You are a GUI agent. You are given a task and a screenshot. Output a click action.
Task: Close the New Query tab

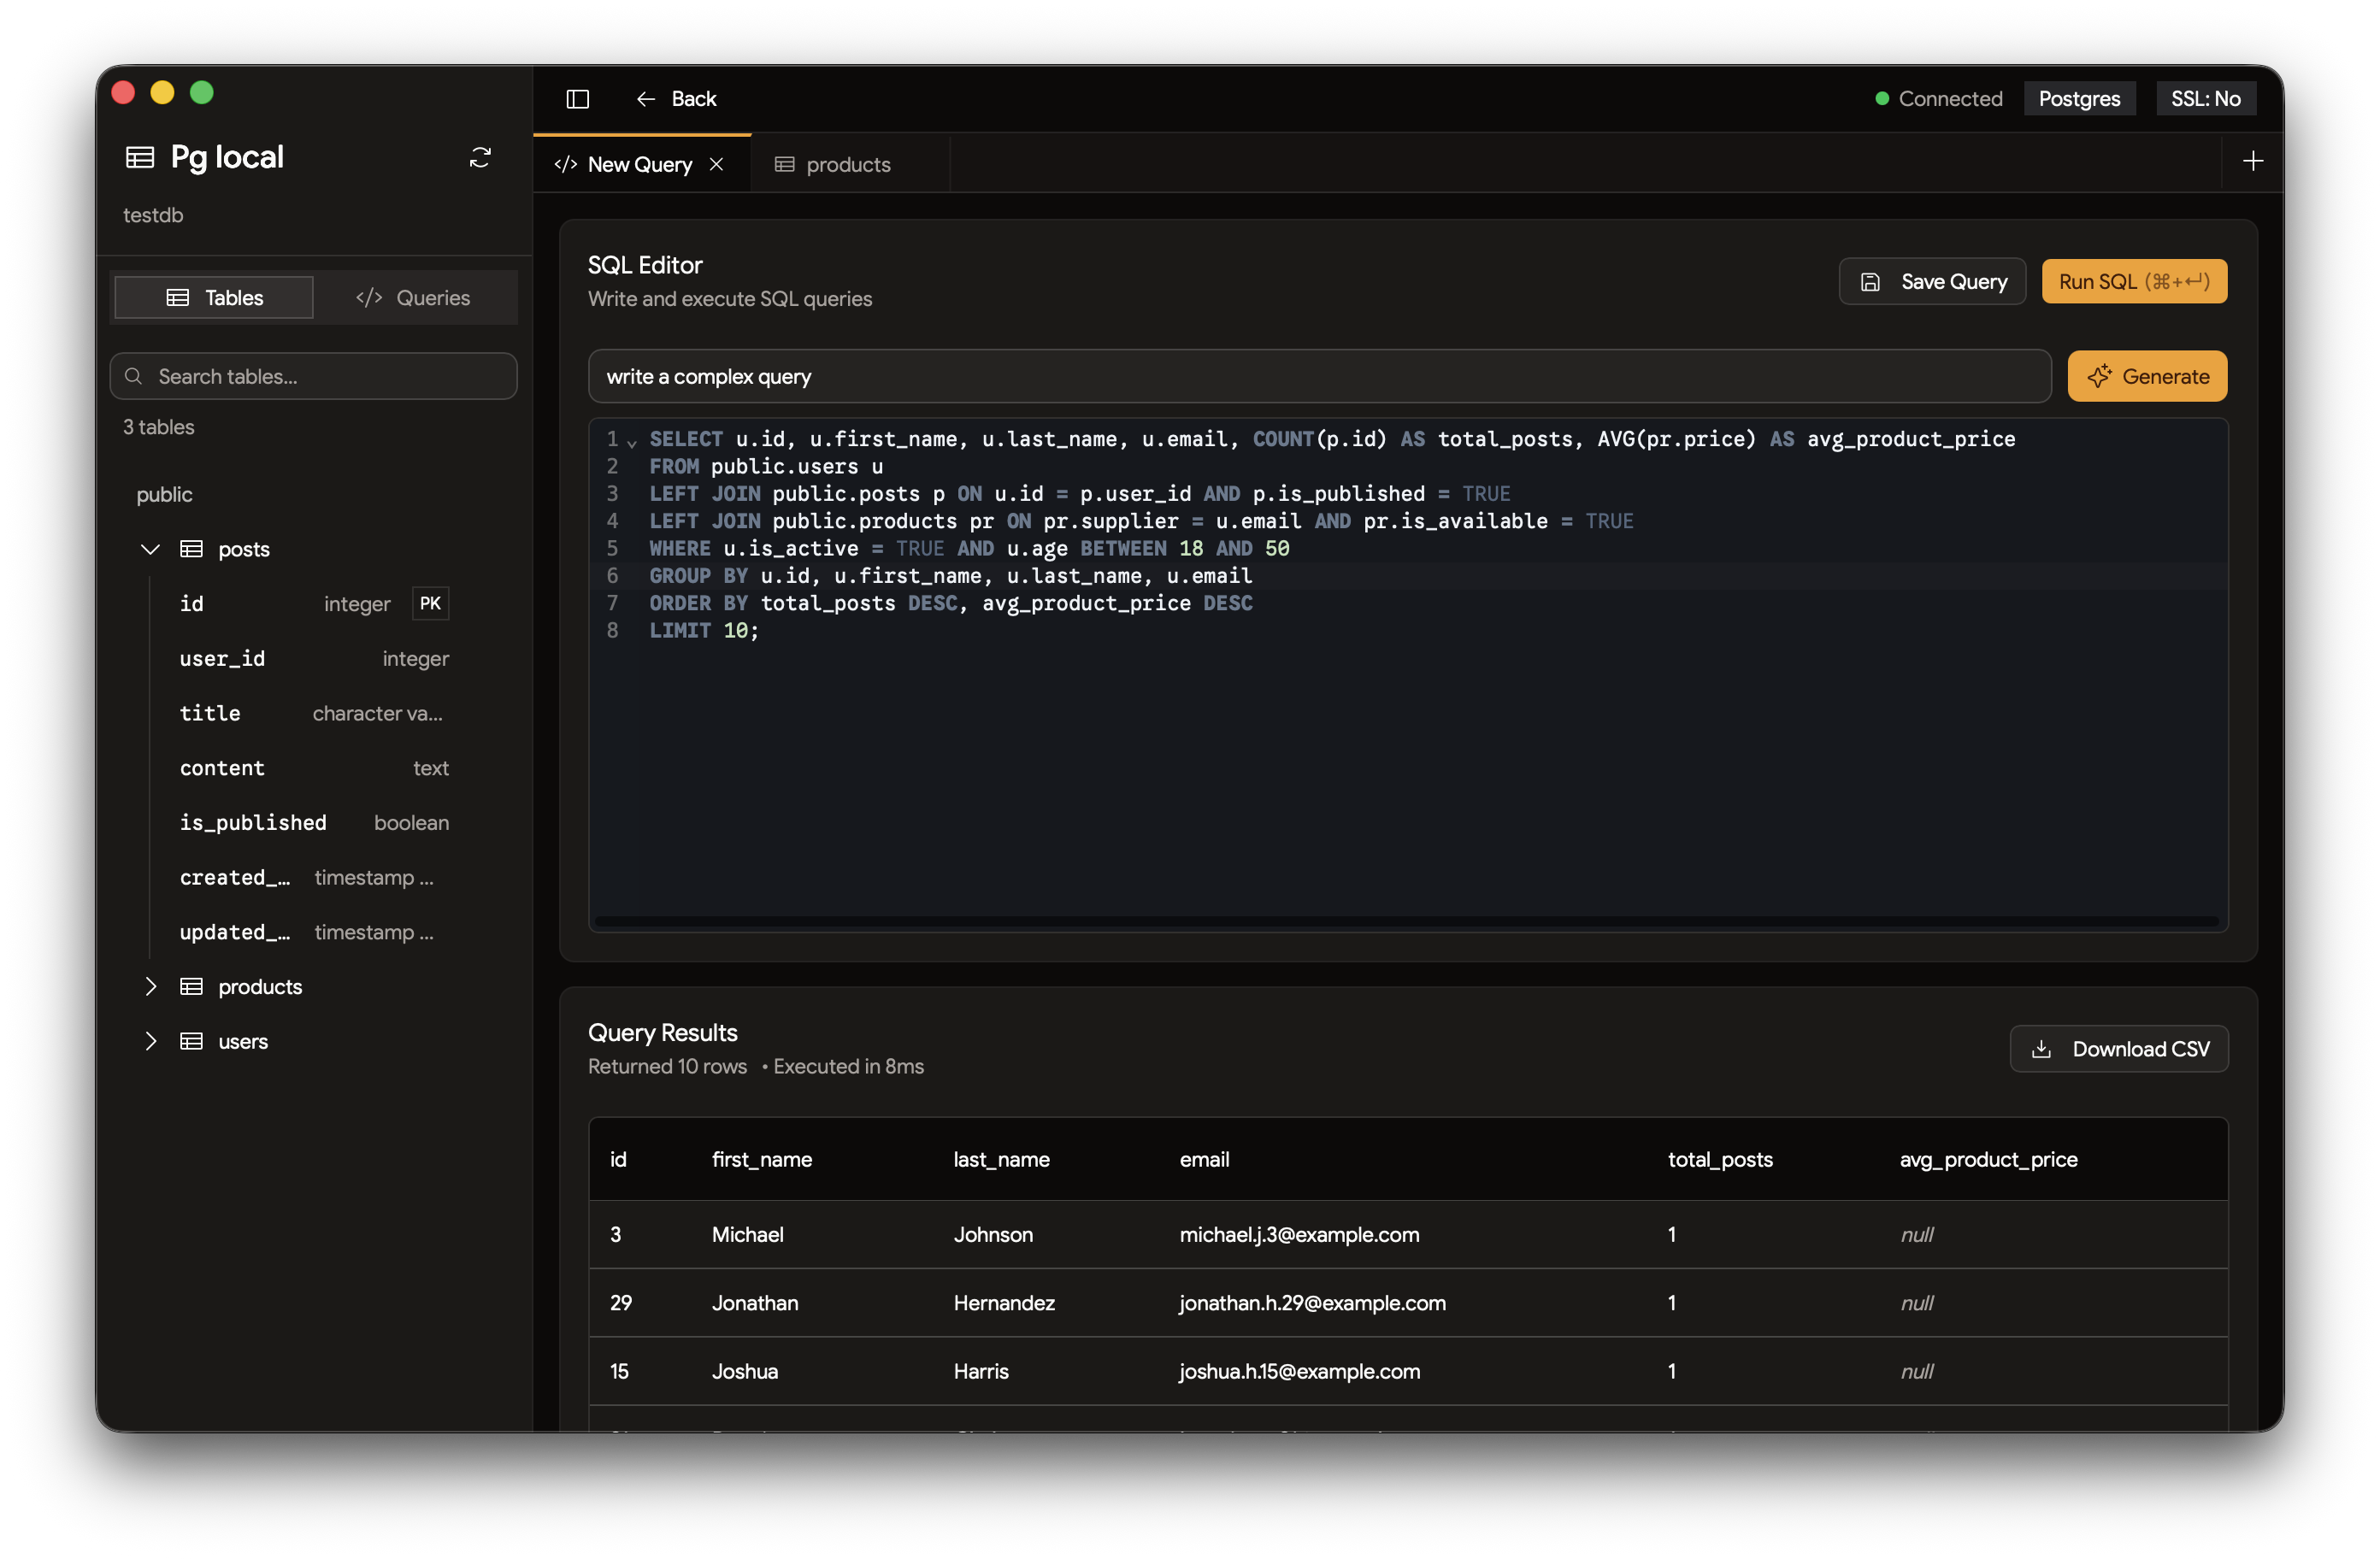pyautogui.click(x=716, y=165)
